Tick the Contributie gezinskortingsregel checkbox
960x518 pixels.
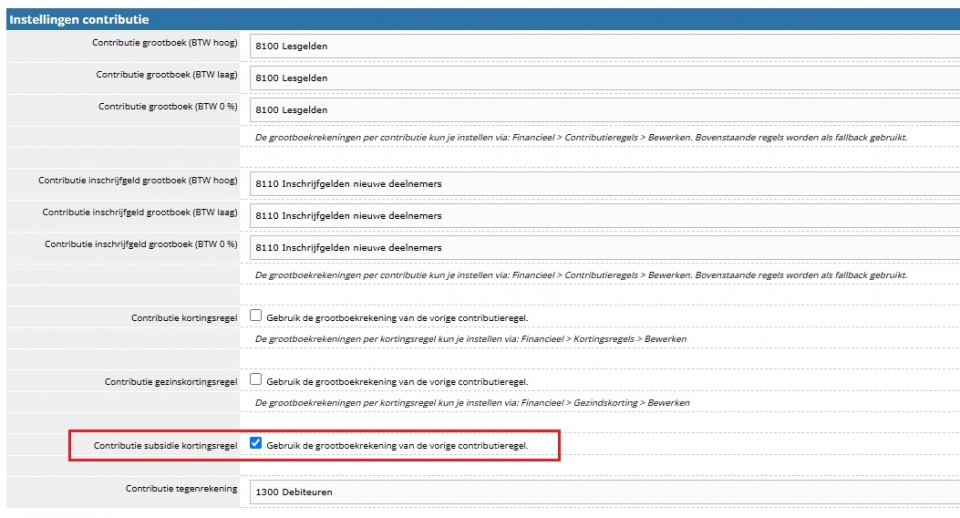[x=256, y=380]
